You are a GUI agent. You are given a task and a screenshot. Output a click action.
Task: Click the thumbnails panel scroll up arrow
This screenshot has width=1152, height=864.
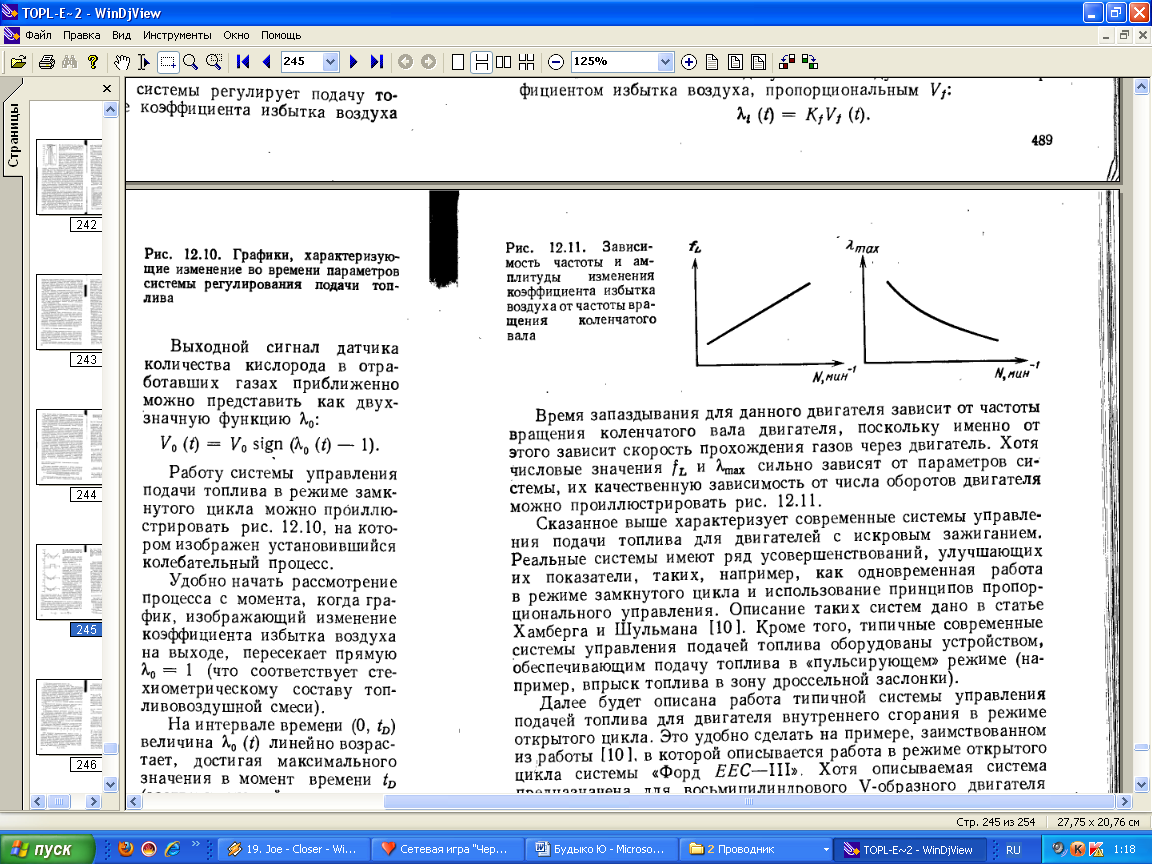pyautogui.click(x=110, y=109)
